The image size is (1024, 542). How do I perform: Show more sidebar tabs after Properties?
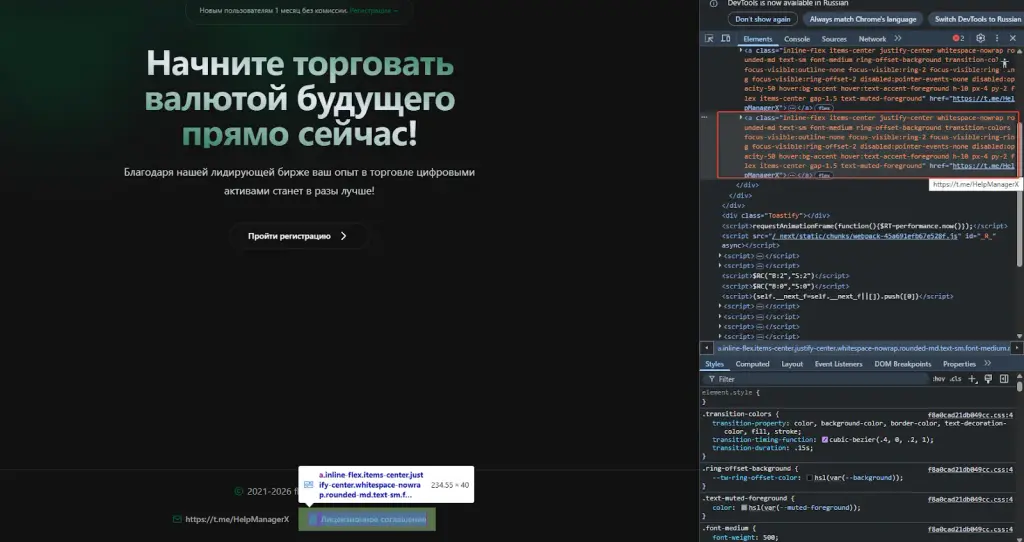coord(987,364)
